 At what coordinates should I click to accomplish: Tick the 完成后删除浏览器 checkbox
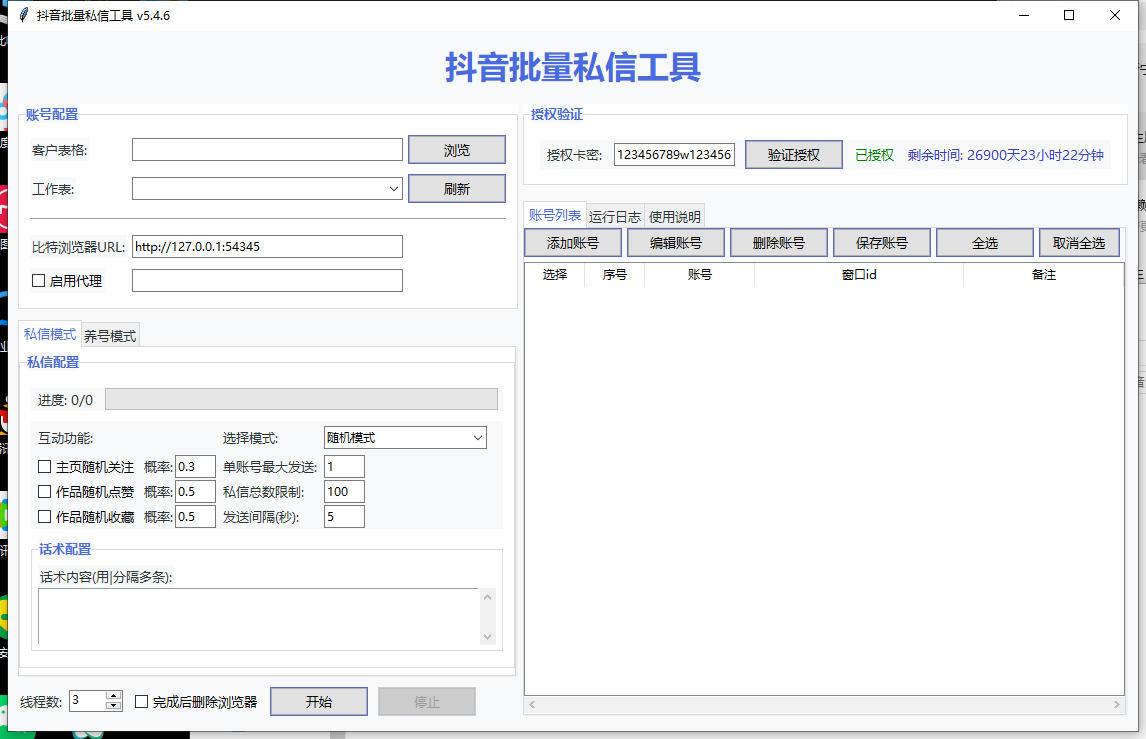click(x=142, y=702)
